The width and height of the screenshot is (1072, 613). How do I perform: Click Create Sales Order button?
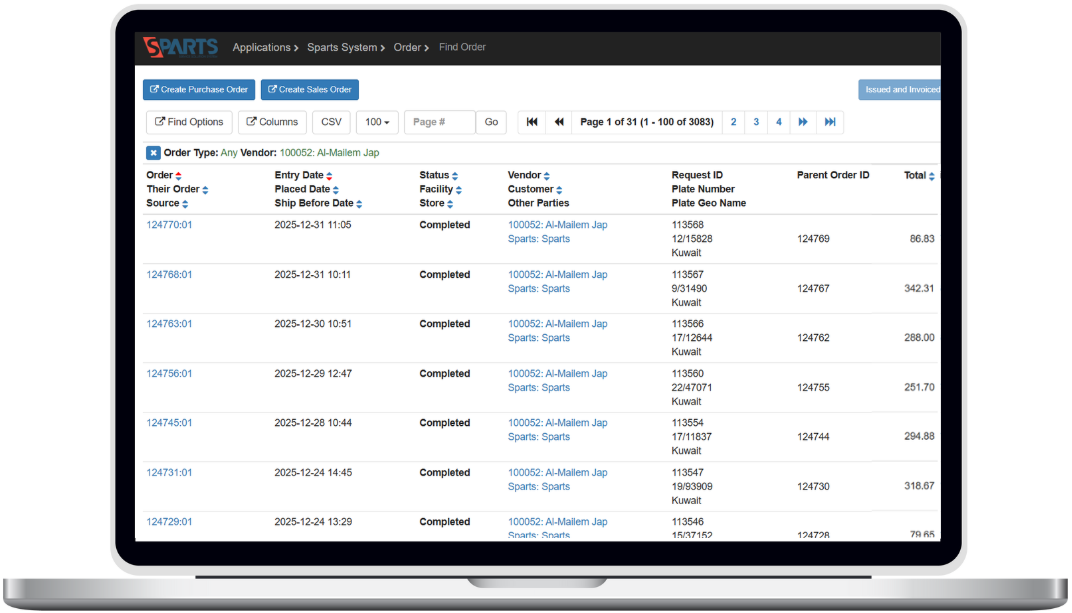click(309, 90)
